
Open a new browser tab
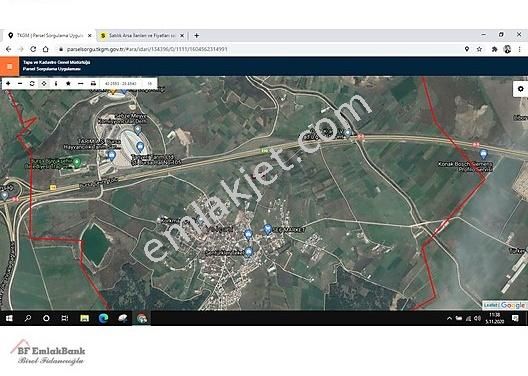point(197,35)
